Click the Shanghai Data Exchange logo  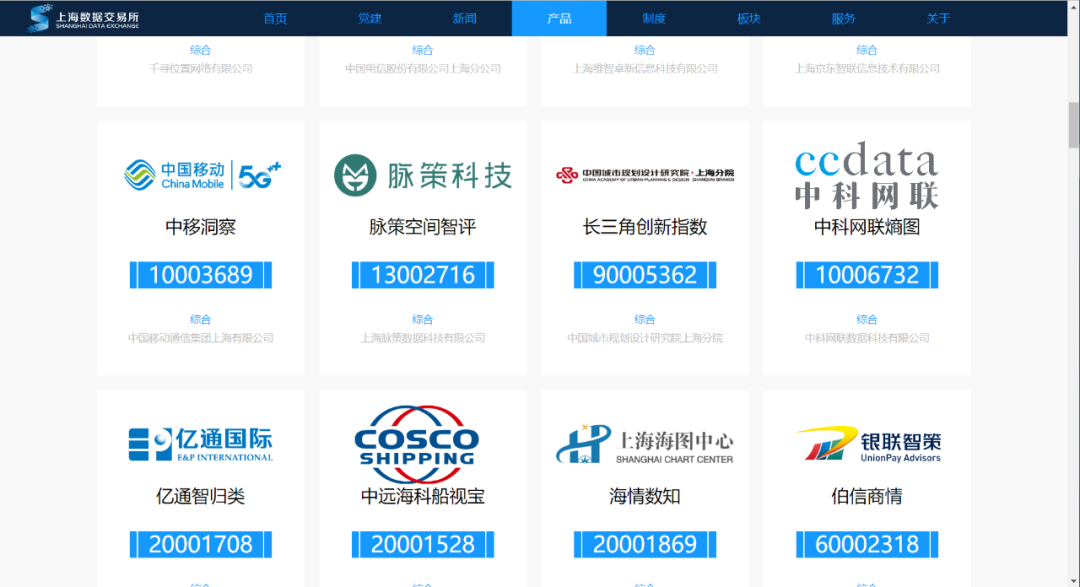click(x=83, y=18)
